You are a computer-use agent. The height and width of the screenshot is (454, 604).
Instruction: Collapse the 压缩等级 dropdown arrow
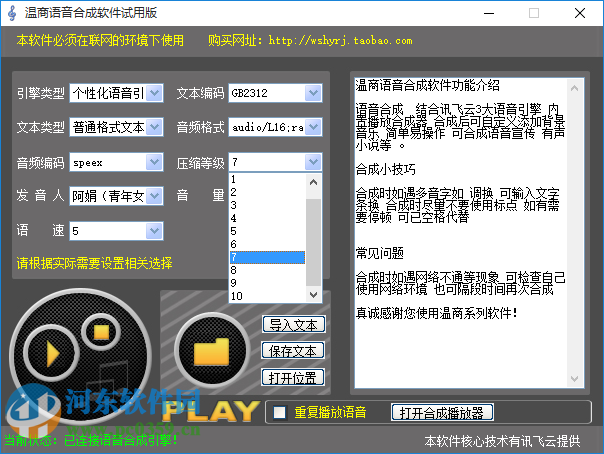click(x=313, y=162)
